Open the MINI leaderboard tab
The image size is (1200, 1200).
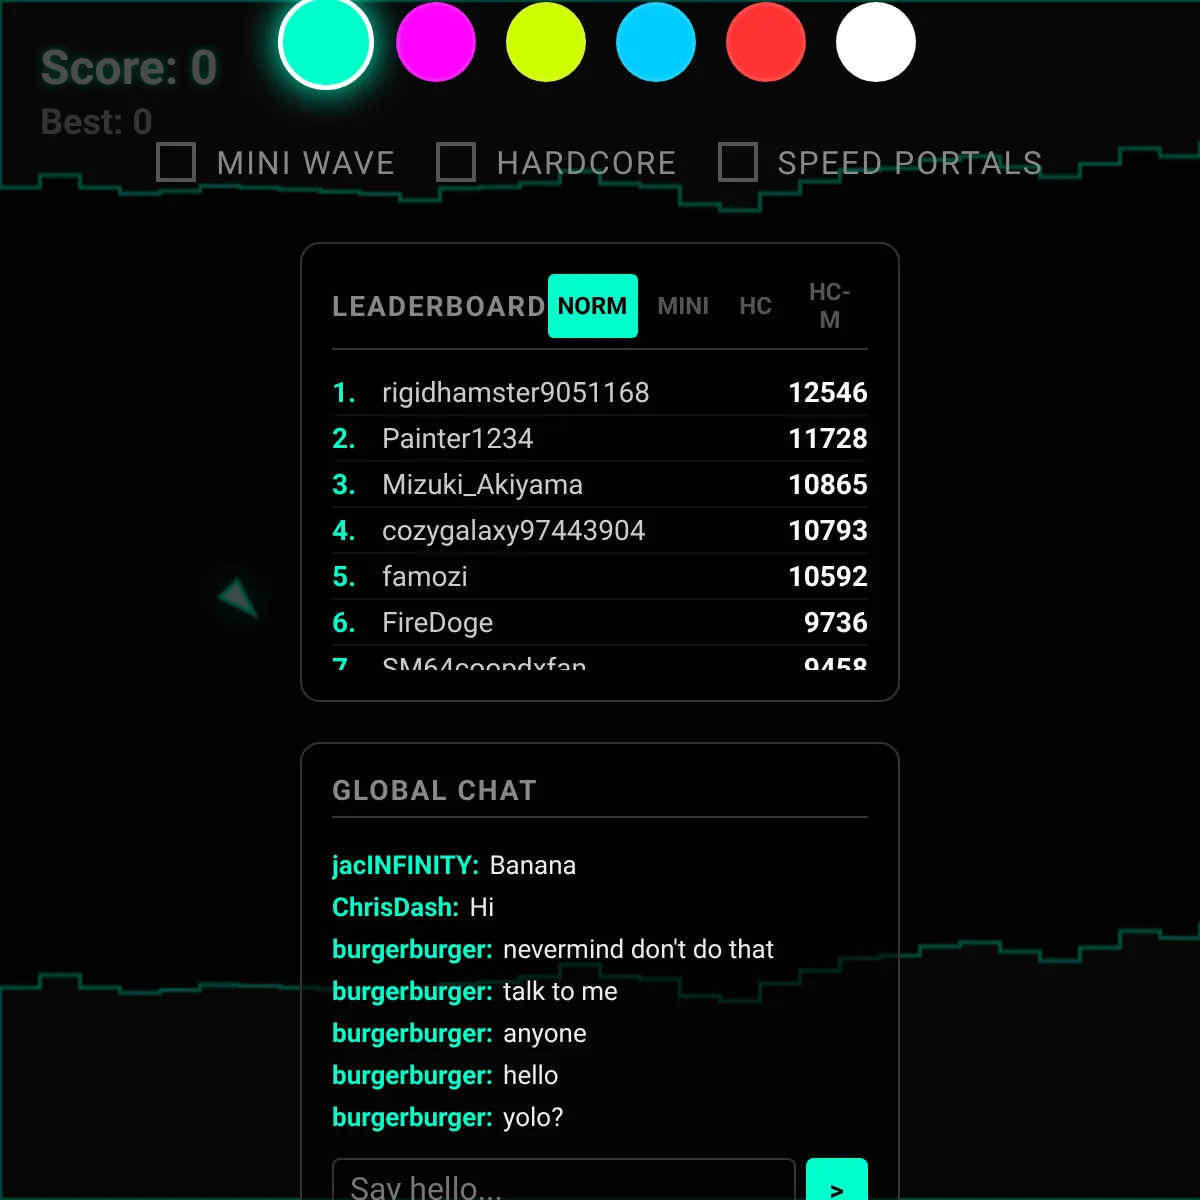pos(683,306)
